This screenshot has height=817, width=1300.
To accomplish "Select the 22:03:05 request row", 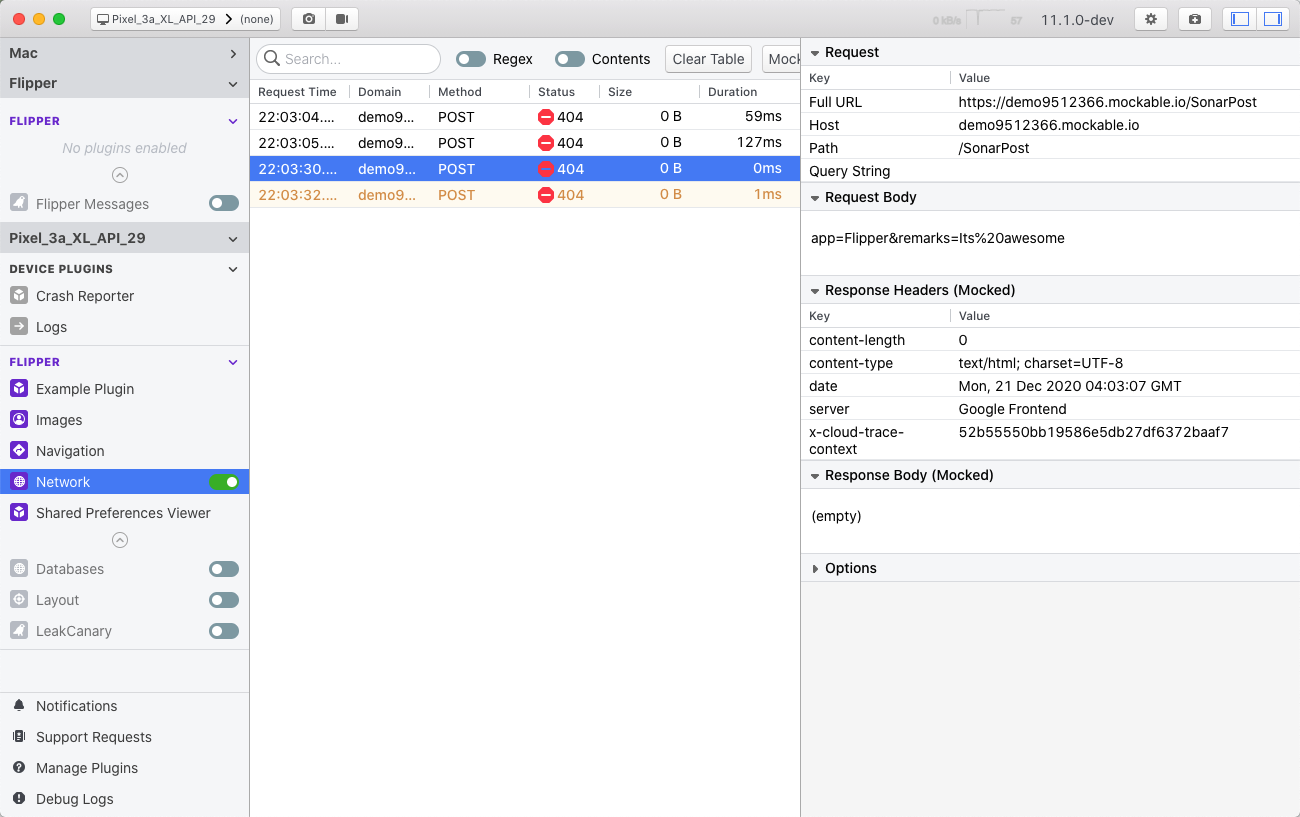I will (525, 143).
